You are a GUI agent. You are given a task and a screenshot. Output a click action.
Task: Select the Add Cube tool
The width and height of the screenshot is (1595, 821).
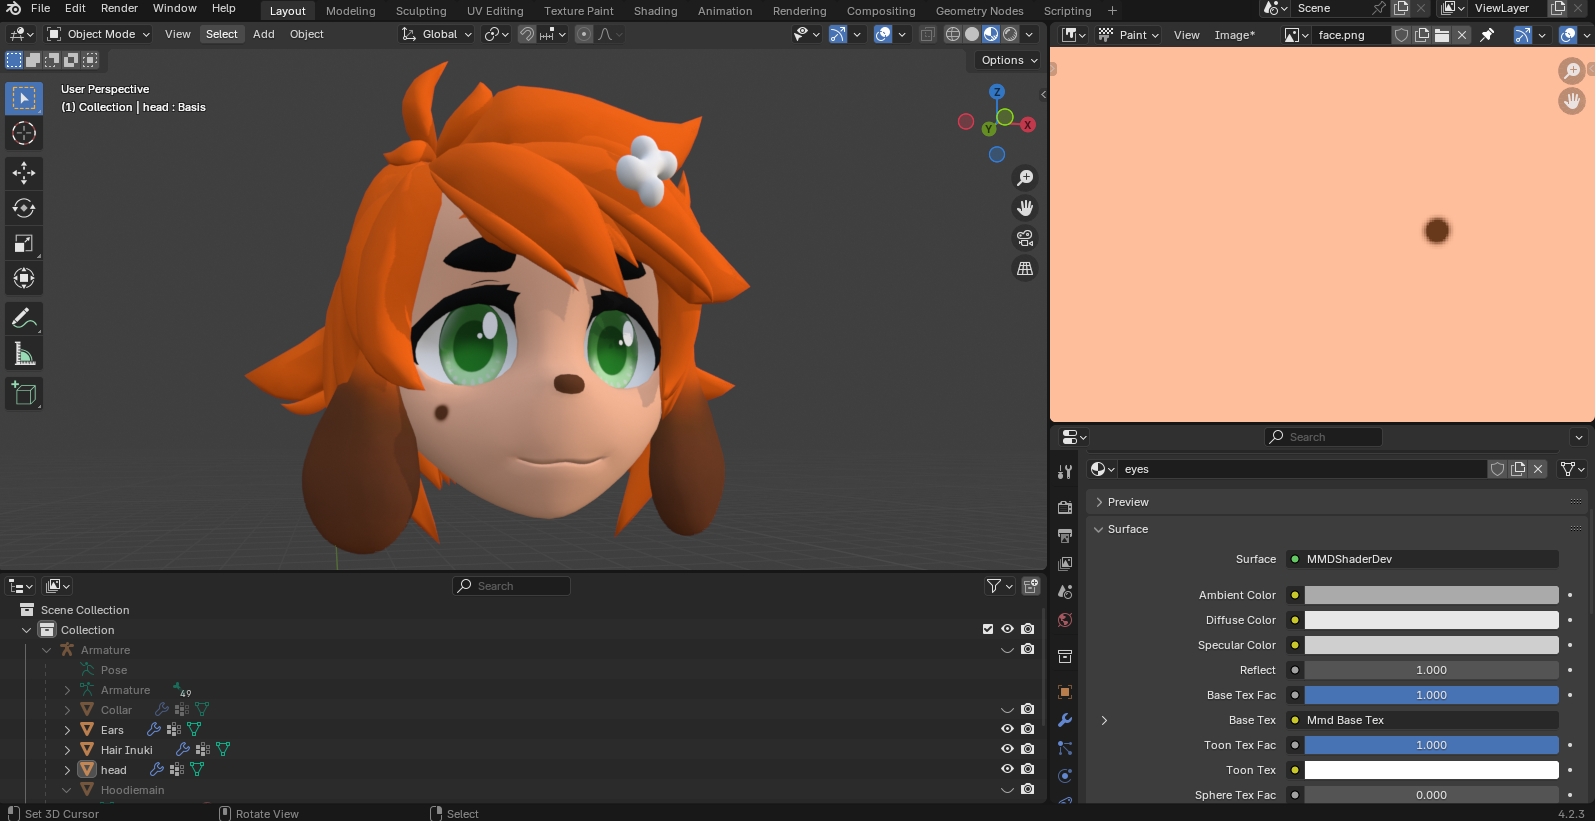click(x=24, y=394)
